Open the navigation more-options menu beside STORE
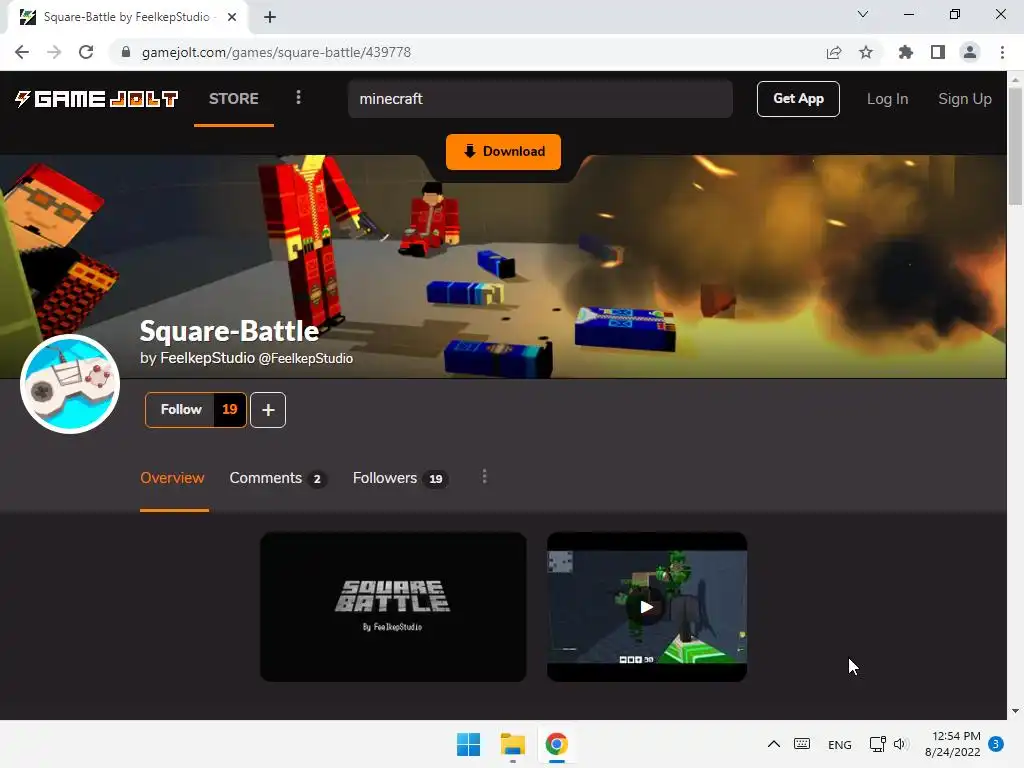1024x768 pixels. click(298, 98)
